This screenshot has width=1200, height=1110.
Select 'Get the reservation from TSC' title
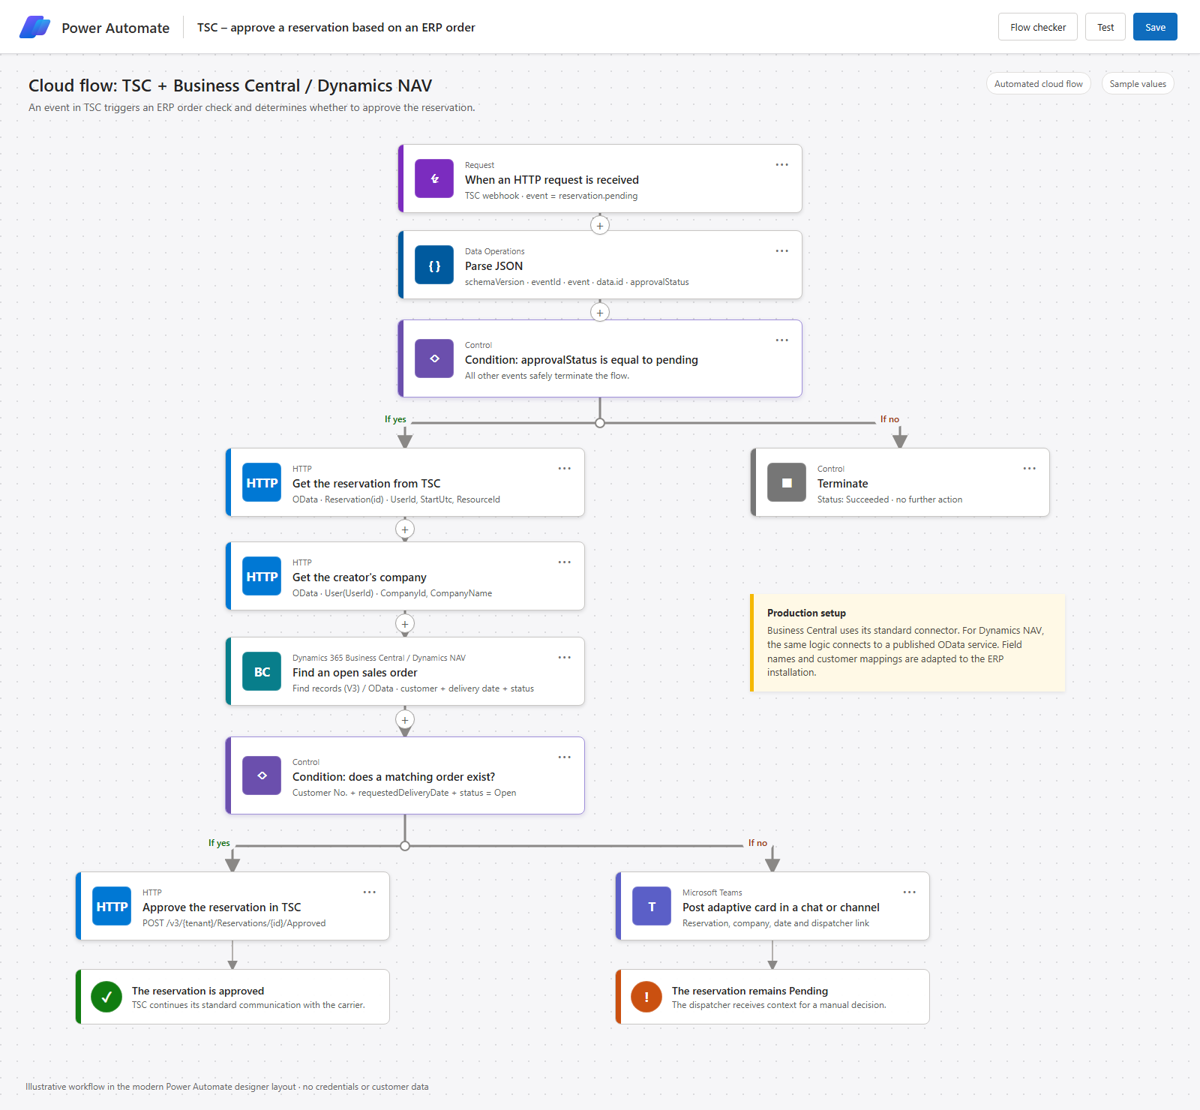click(x=366, y=483)
